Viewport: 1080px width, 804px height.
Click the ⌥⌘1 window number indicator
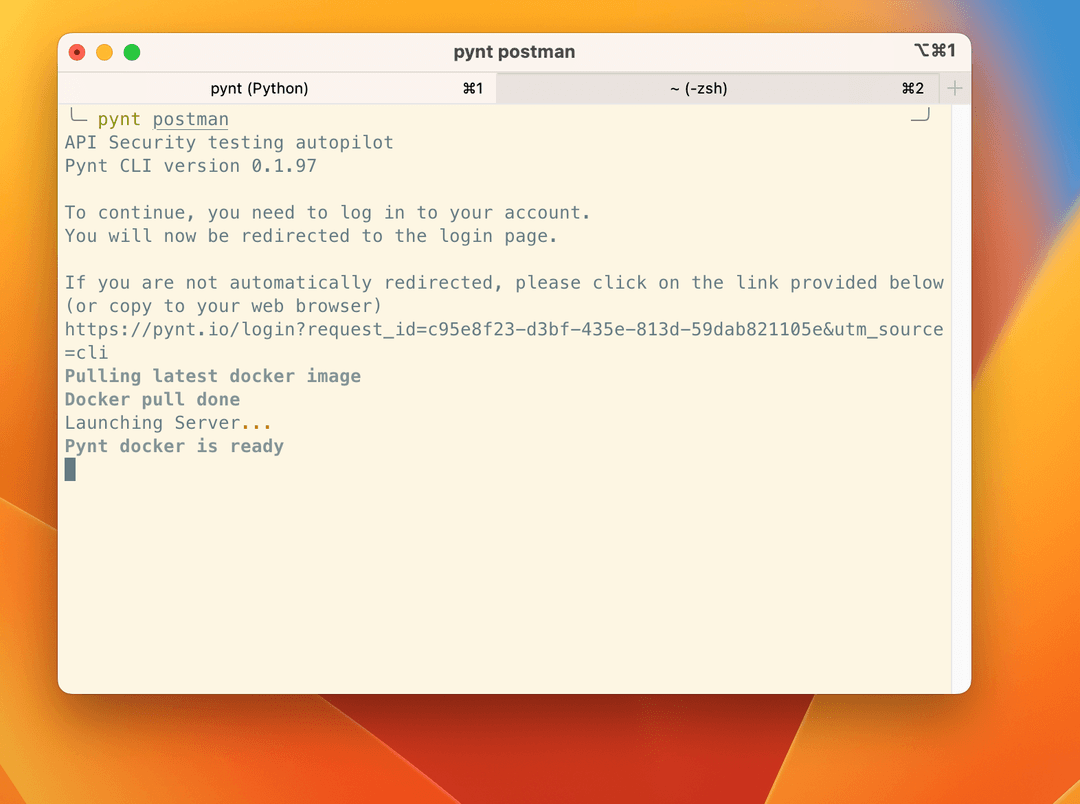tap(934, 51)
